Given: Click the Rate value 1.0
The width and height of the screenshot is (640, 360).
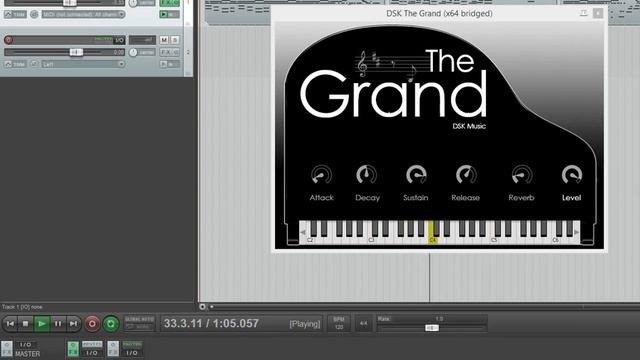Looking at the screenshot, I should [439, 319].
